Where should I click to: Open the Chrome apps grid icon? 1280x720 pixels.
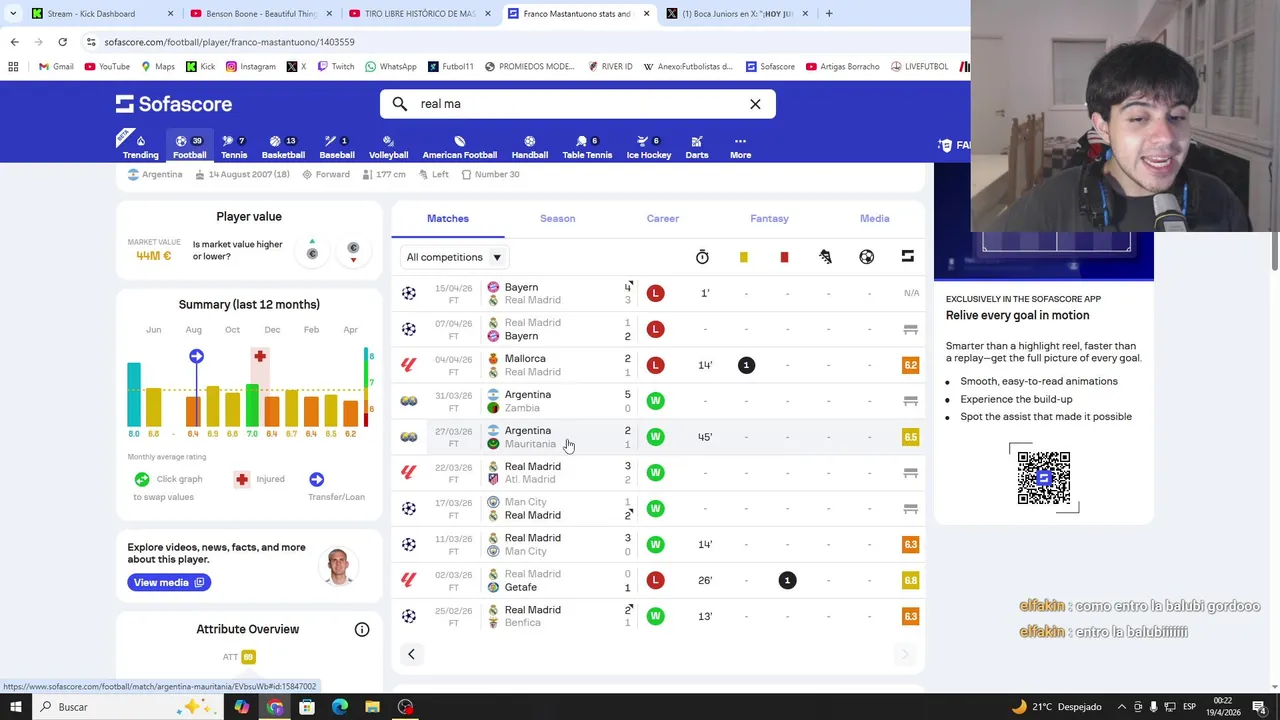(13, 67)
